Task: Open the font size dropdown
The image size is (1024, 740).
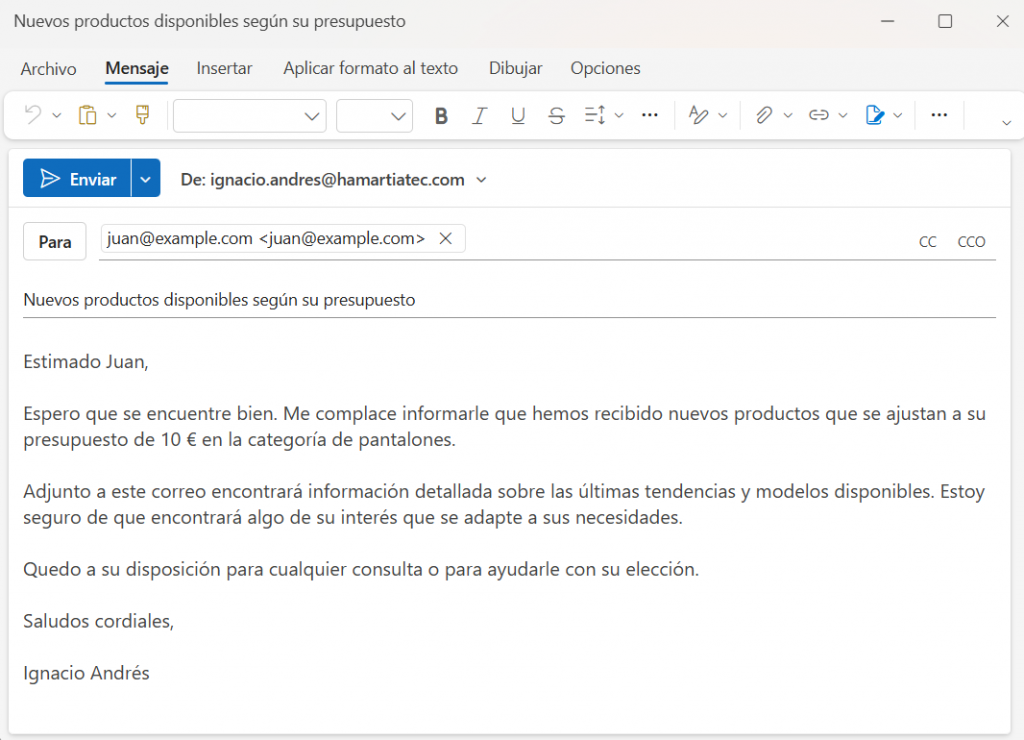Action: [374, 116]
